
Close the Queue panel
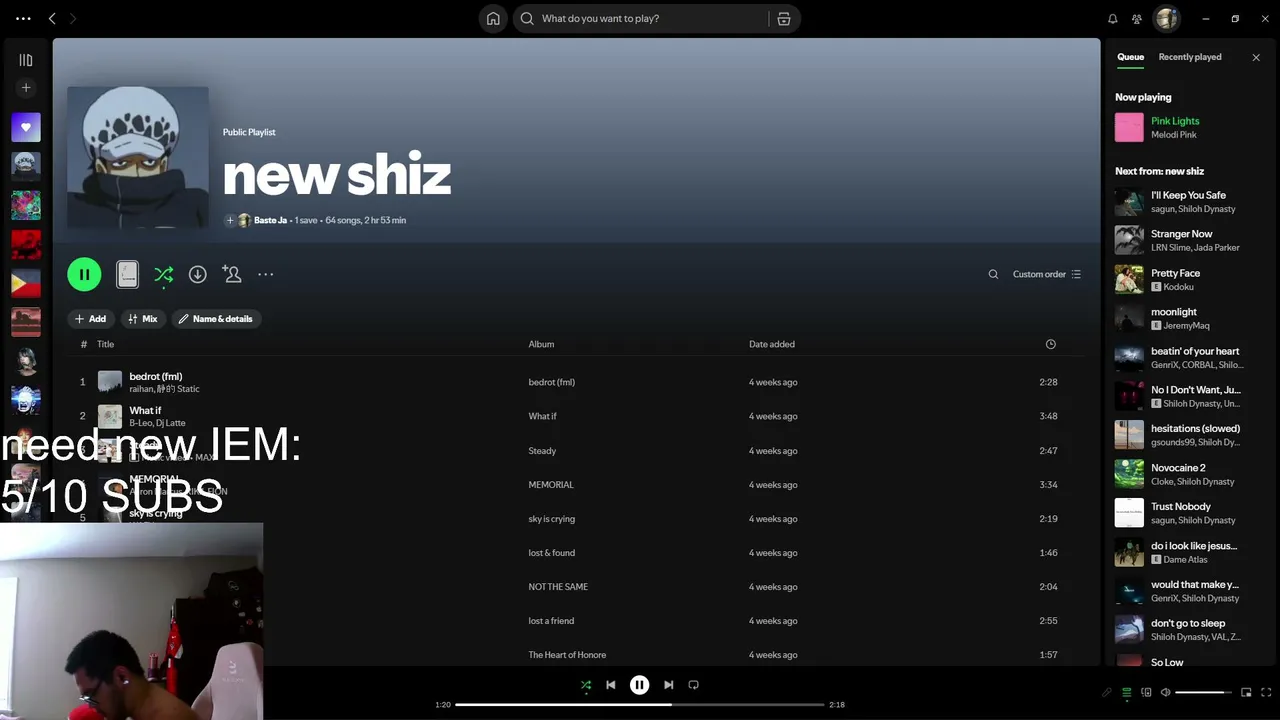point(1256,57)
